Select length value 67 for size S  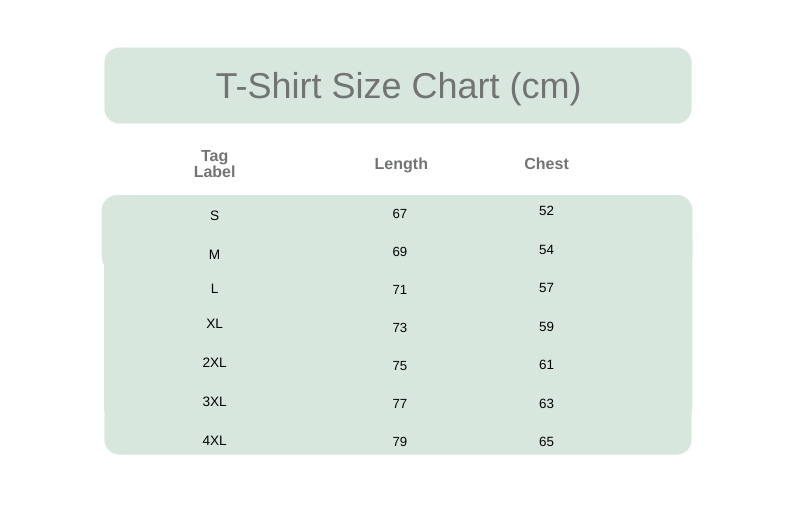click(x=400, y=214)
